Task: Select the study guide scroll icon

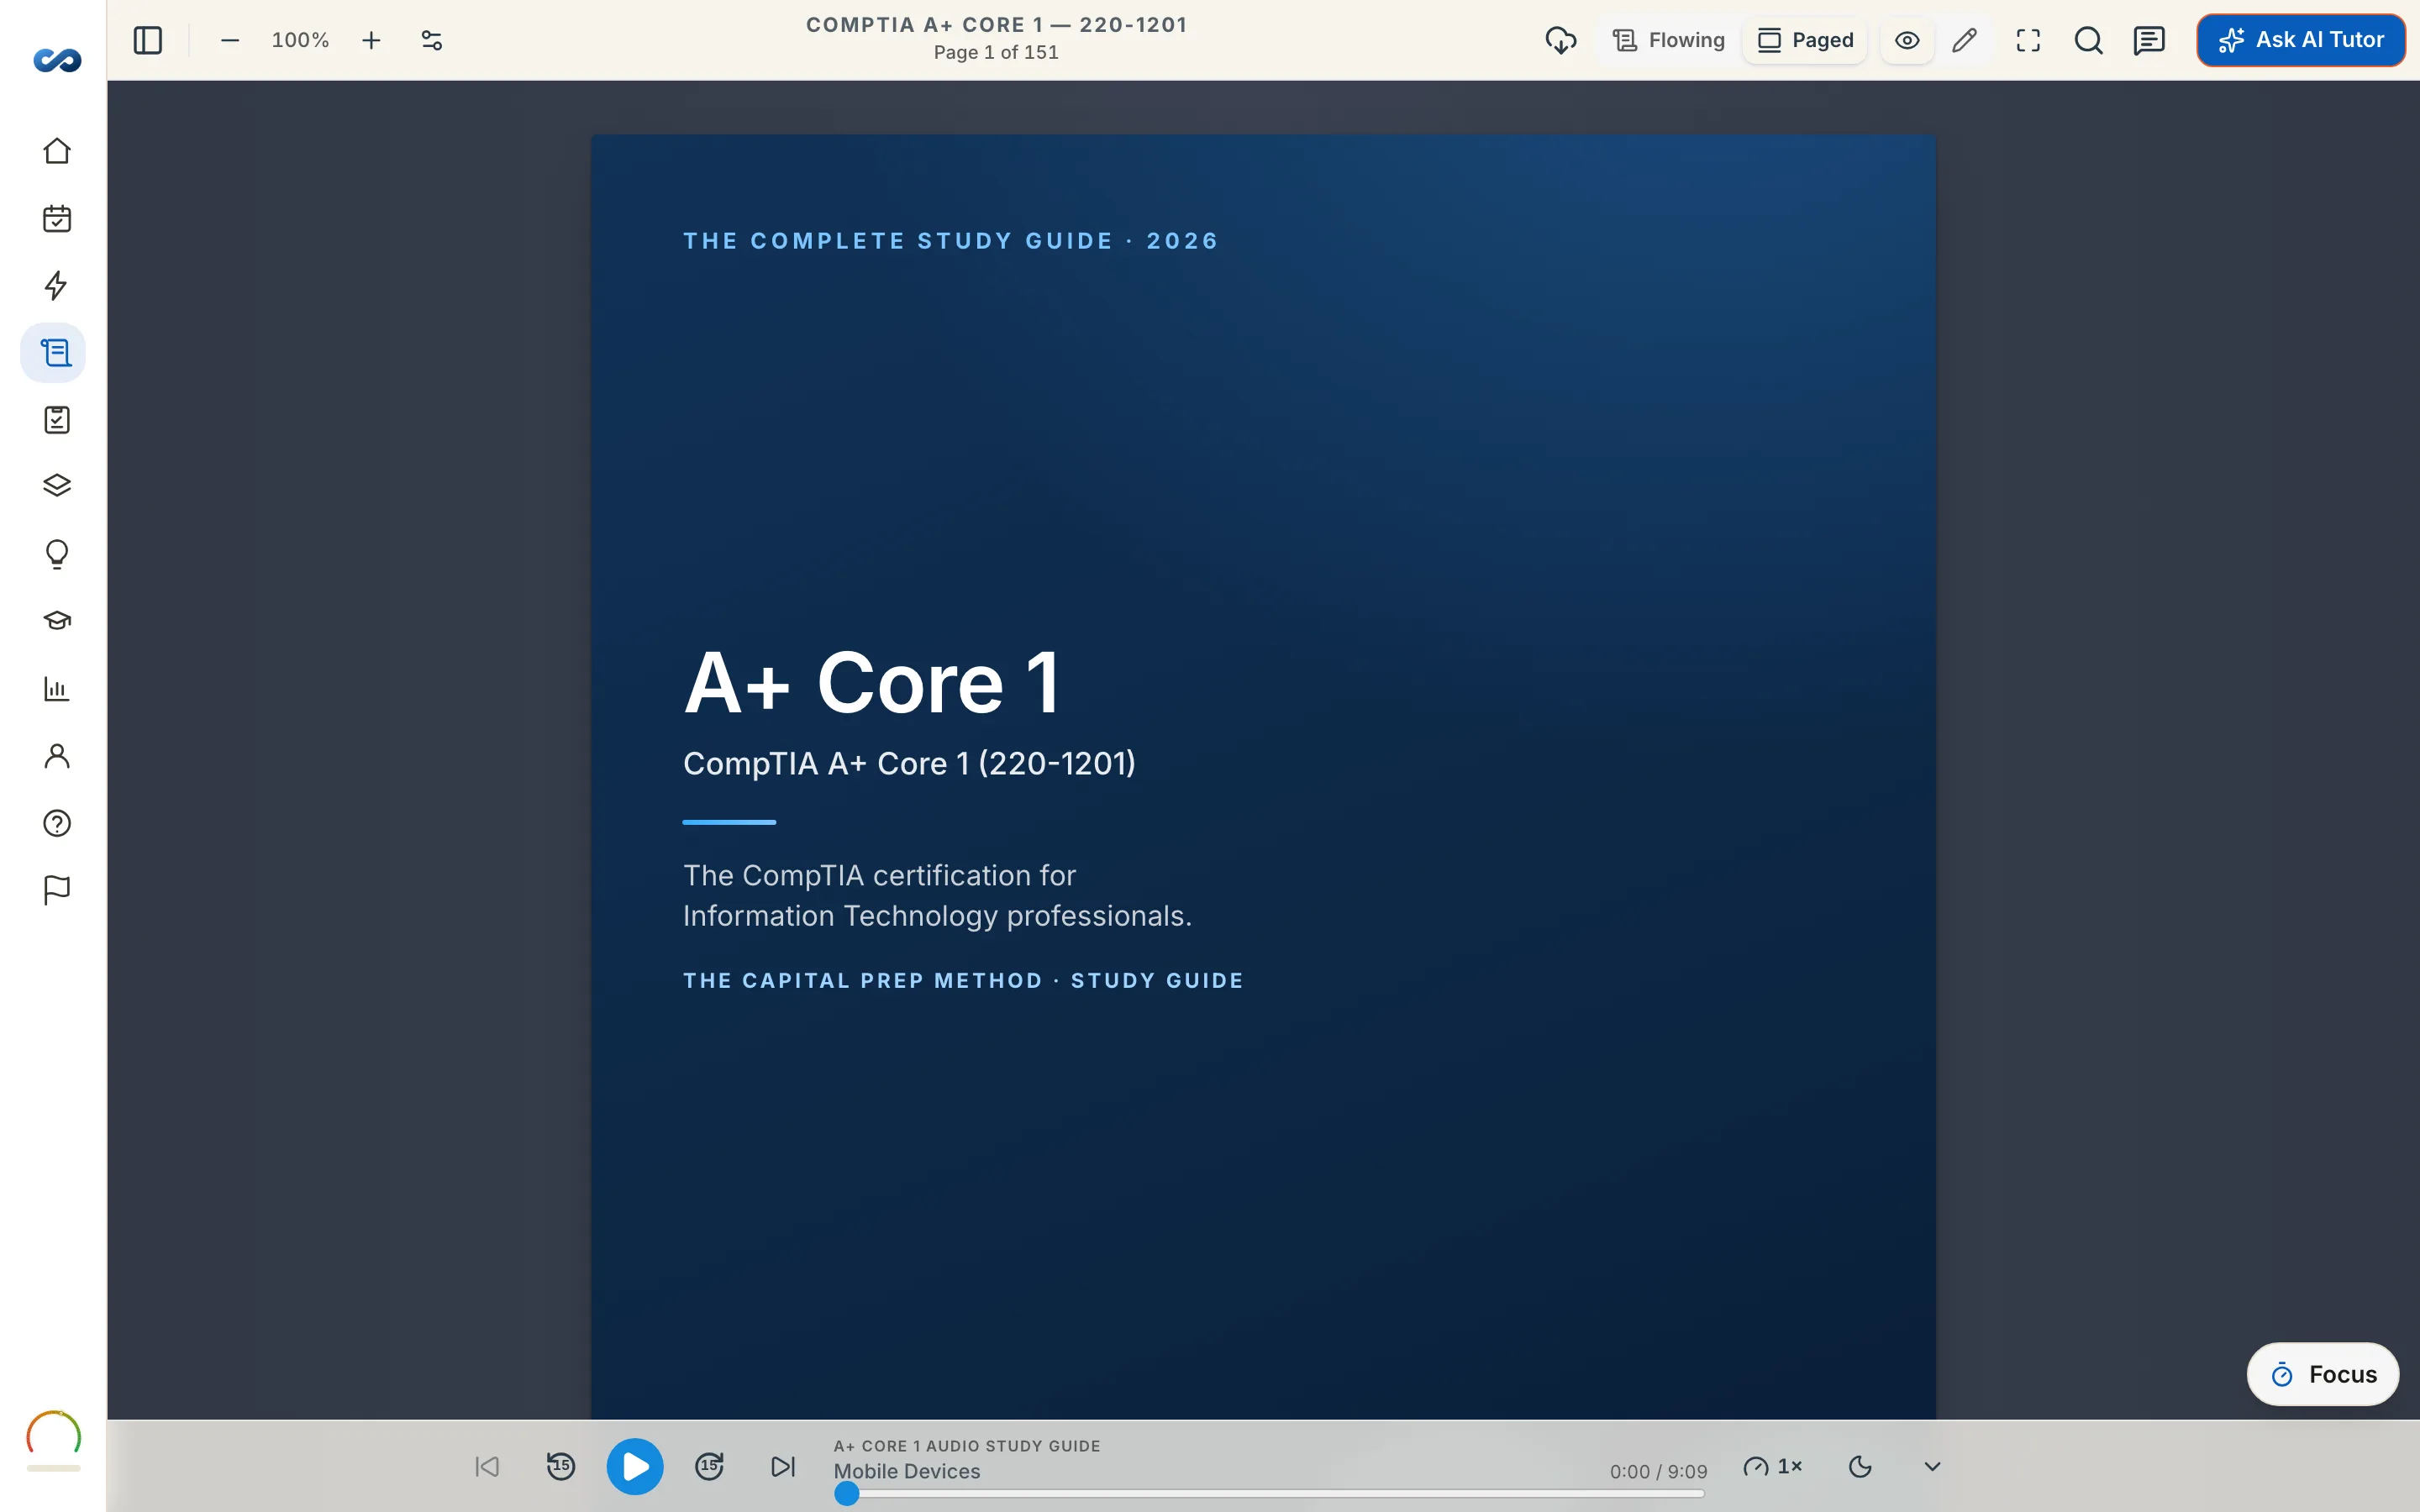Action: click(x=55, y=352)
